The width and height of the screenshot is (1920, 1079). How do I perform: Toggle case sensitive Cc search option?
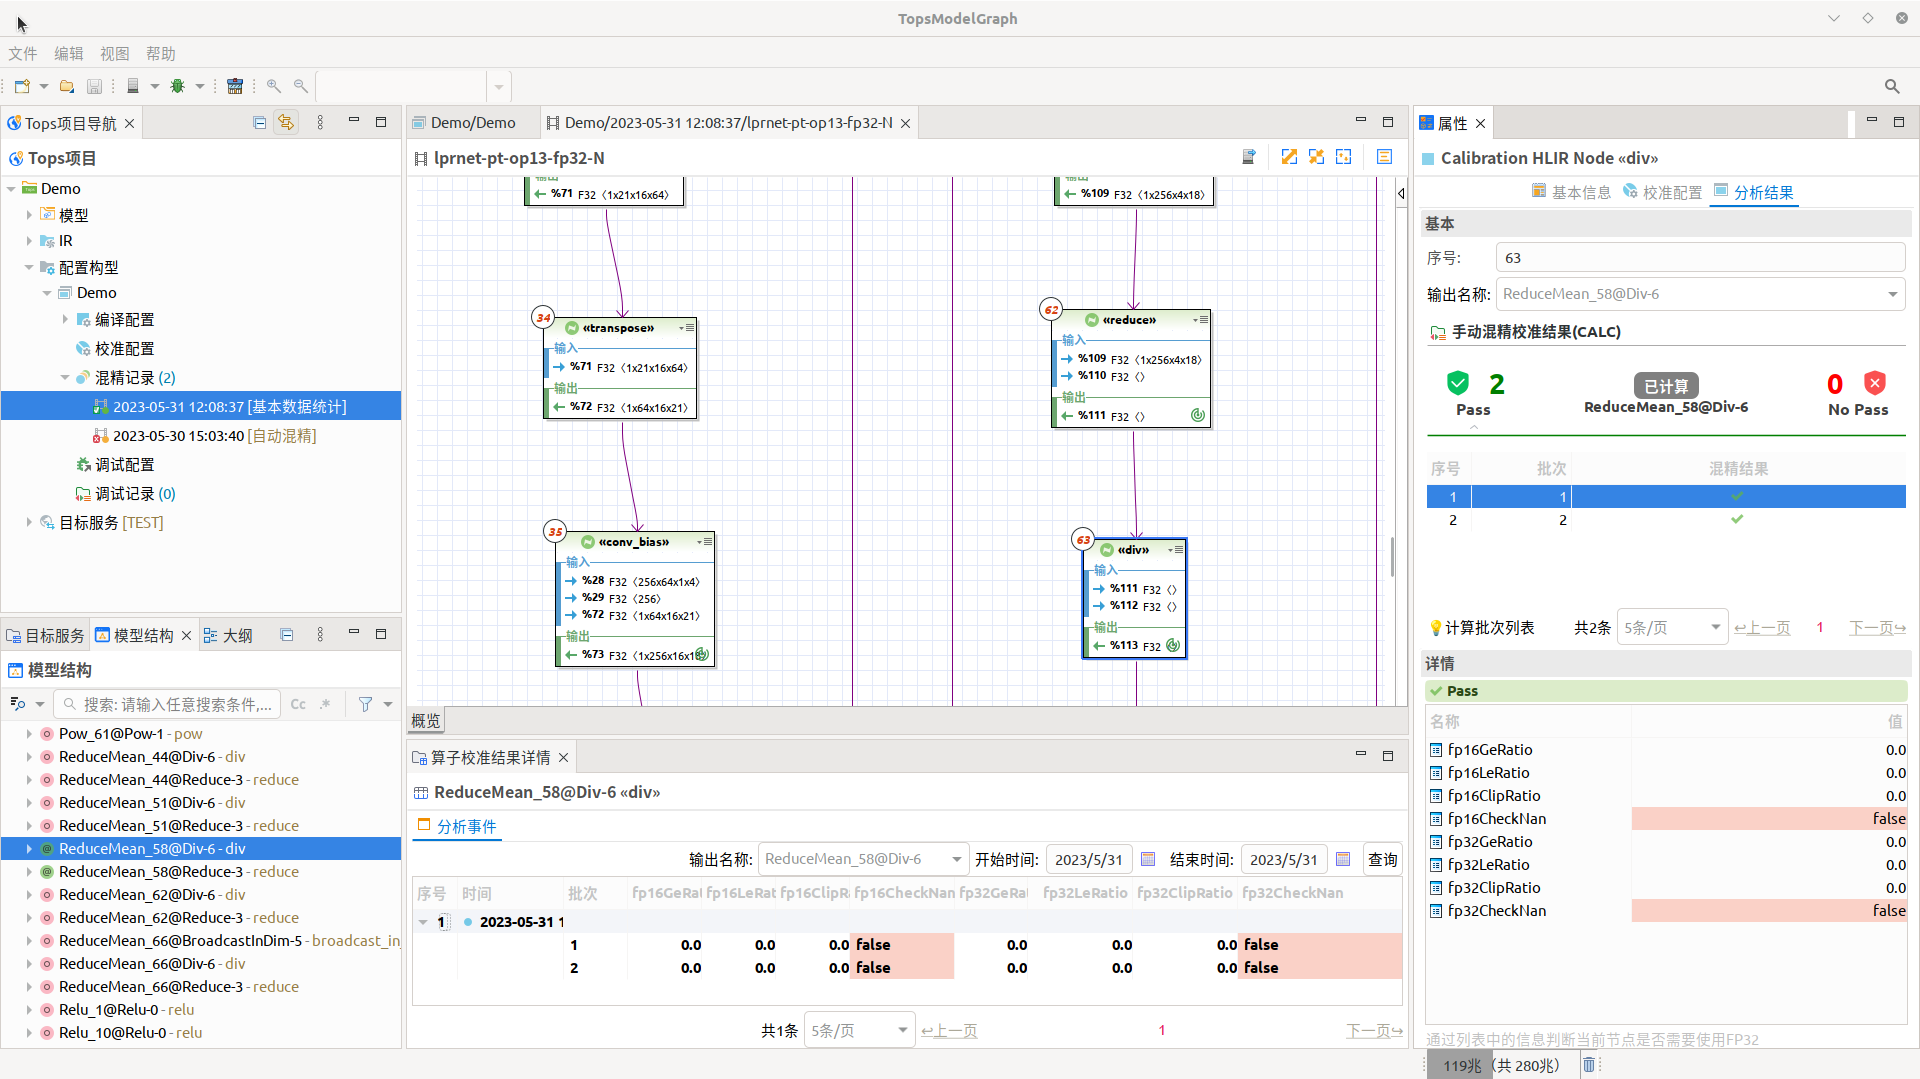tap(298, 704)
